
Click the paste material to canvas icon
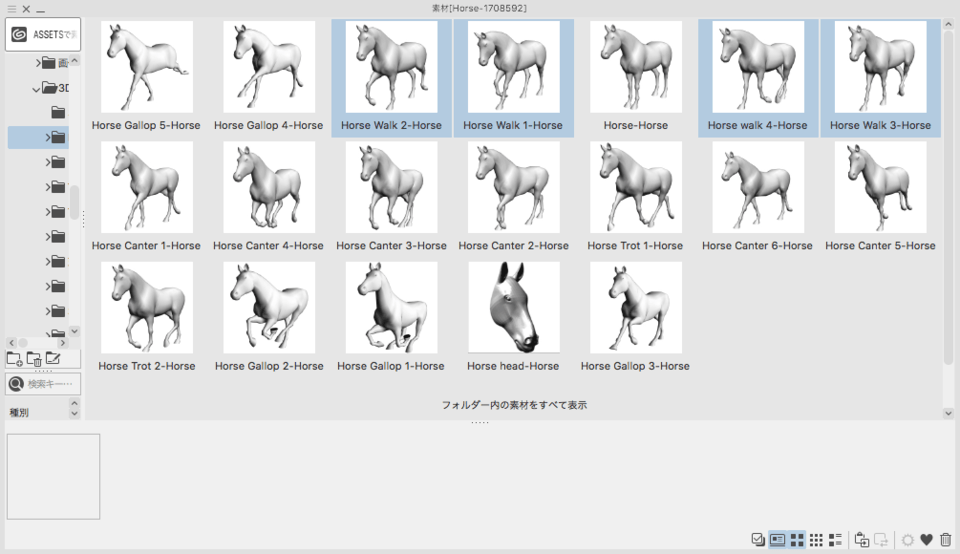(861, 540)
